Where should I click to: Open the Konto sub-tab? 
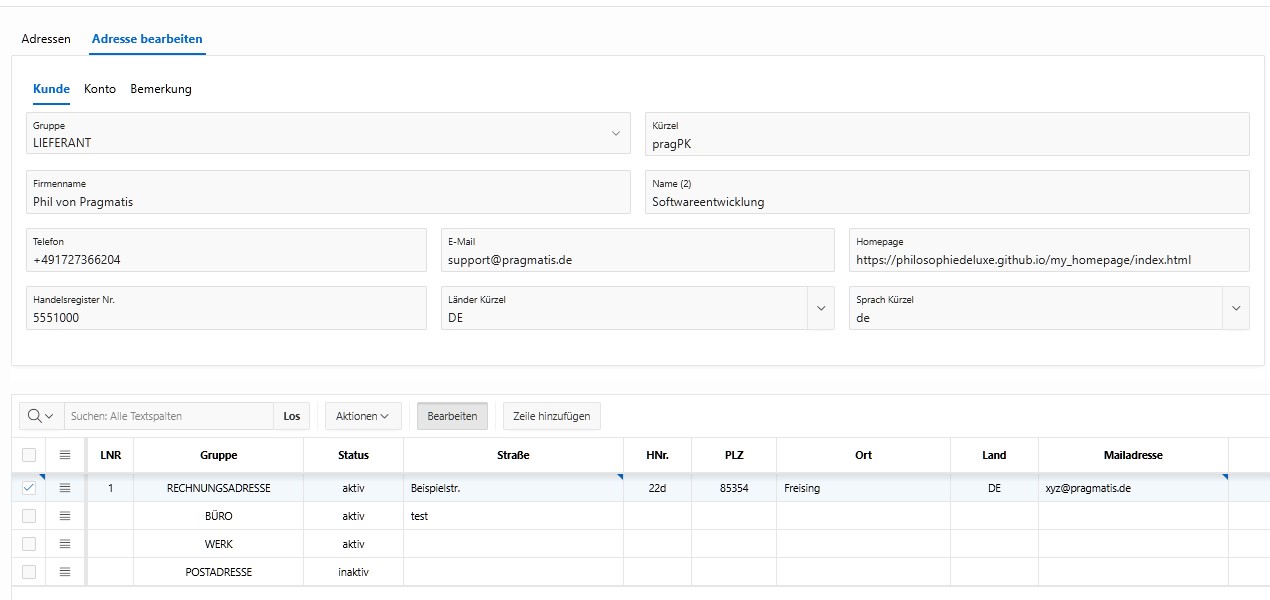coord(100,89)
